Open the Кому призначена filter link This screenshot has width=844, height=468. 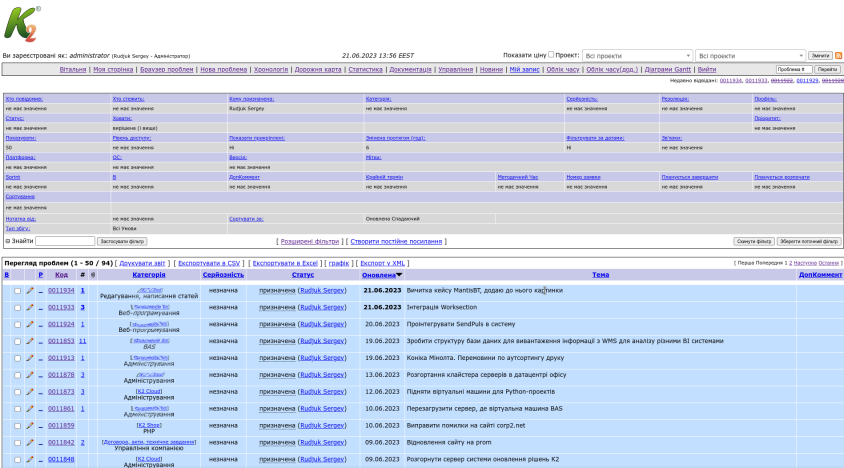coord(251,99)
